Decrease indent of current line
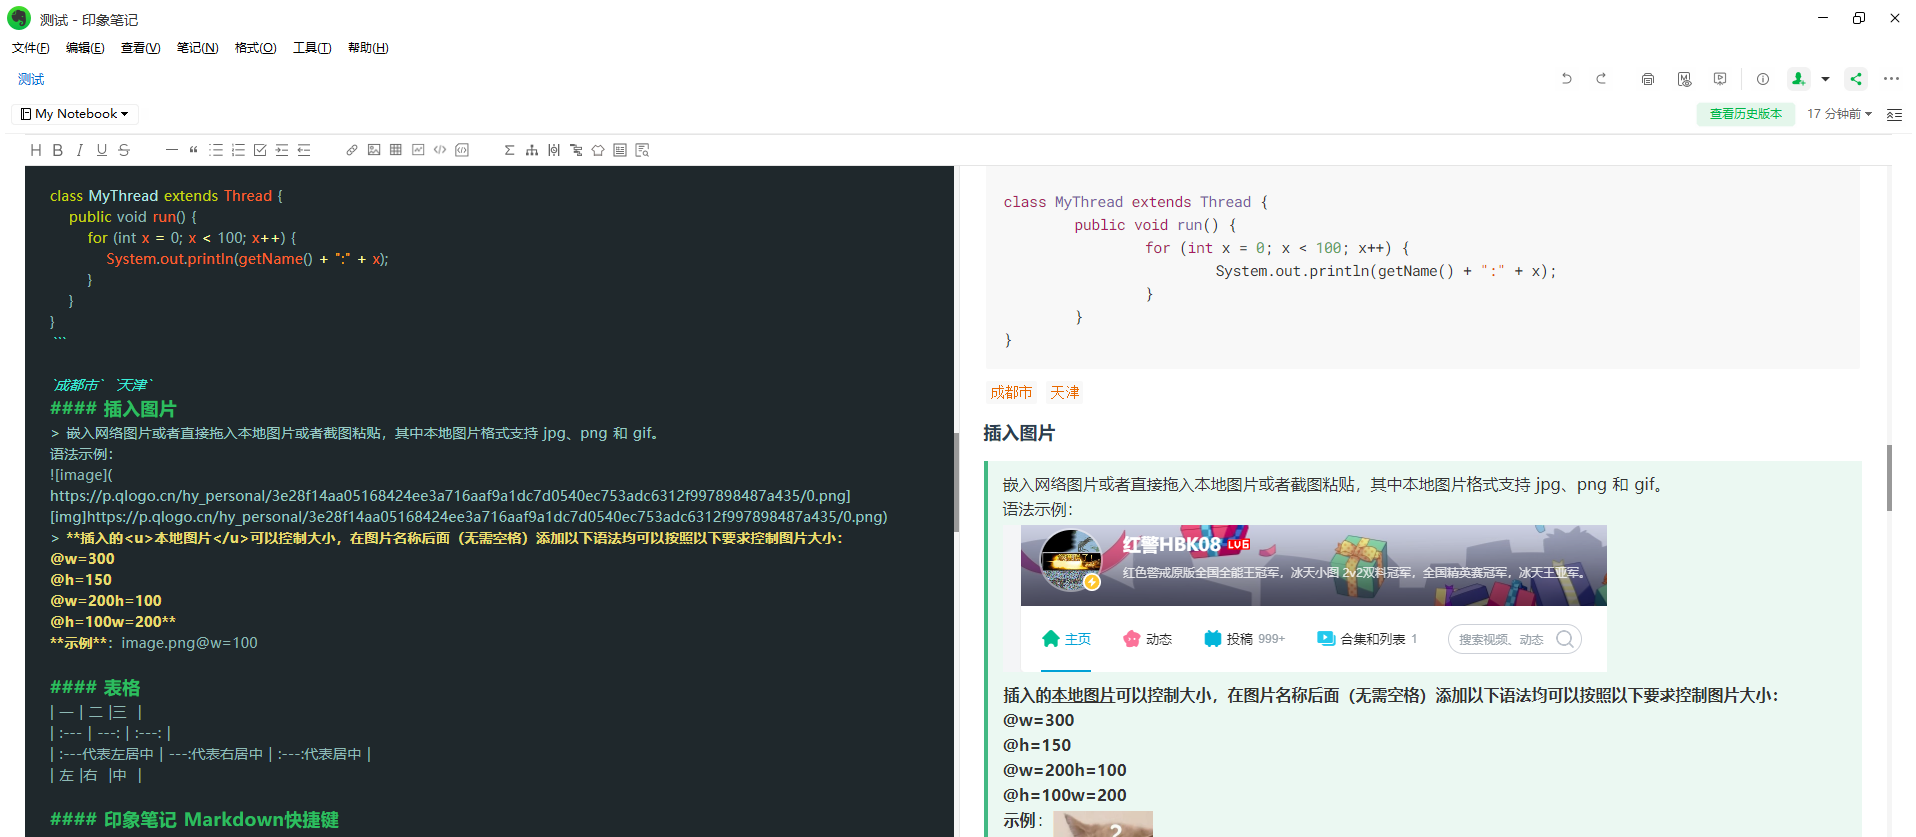 pos(304,150)
